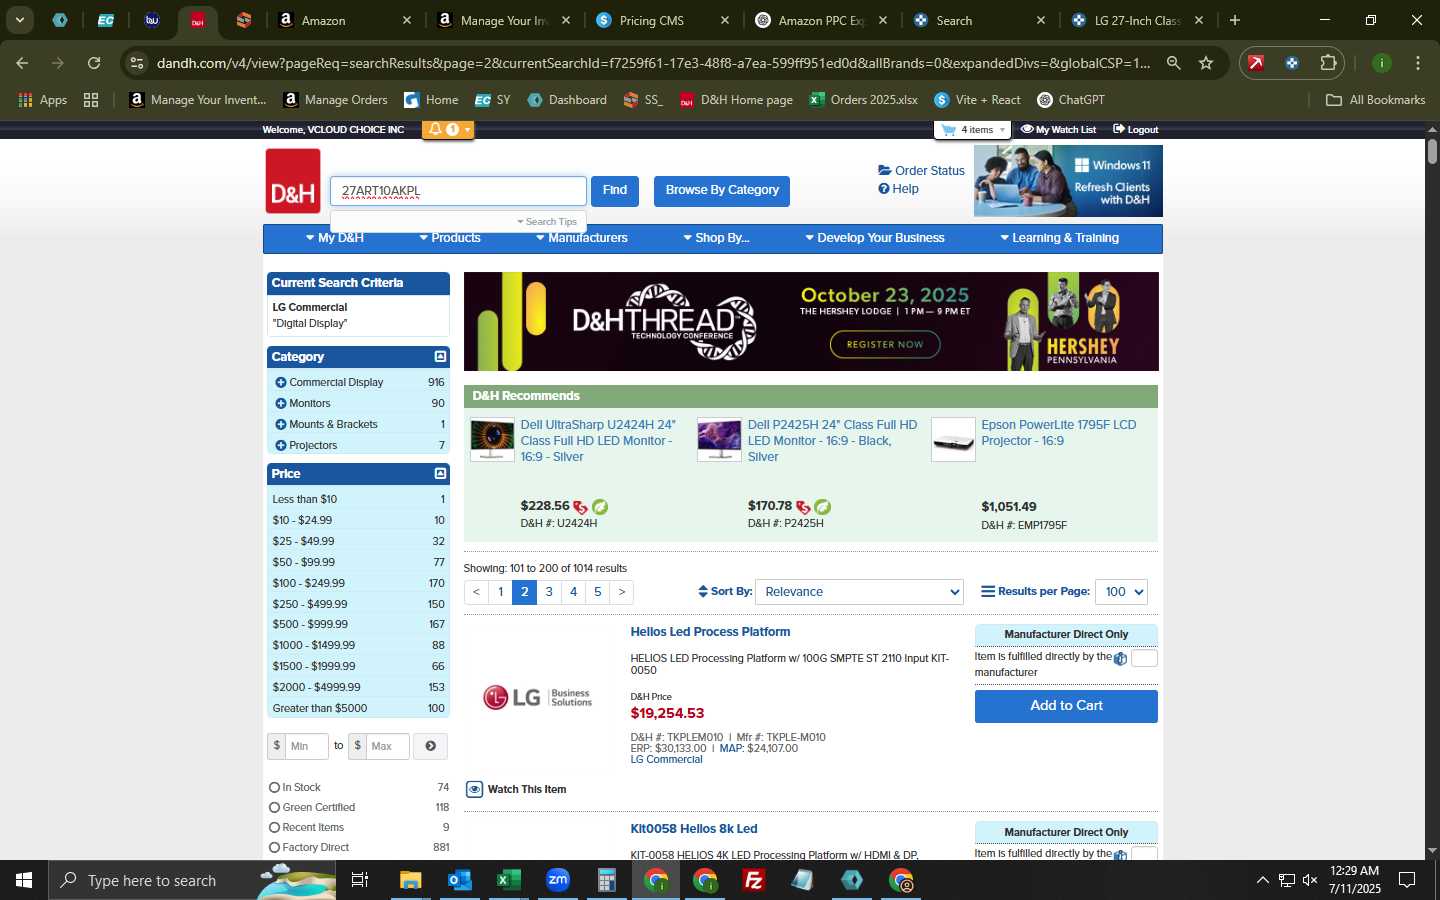The width and height of the screenshot is (1440, 900).
Task: Click the Max price field
Action: click(387, 746)
